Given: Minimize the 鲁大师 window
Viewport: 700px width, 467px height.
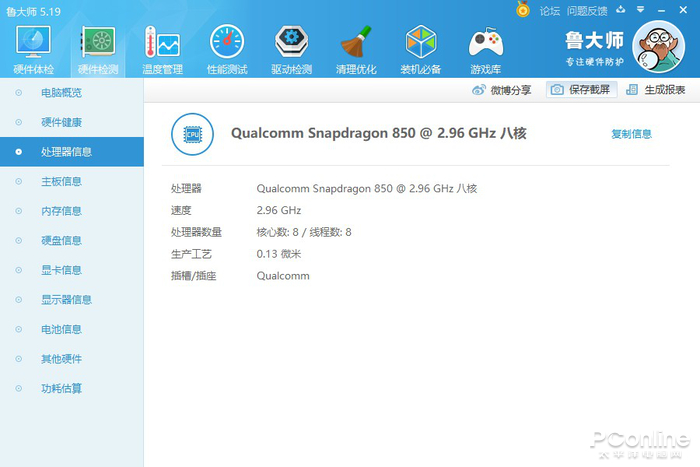Looking at the screenshot, I should 661,10.
